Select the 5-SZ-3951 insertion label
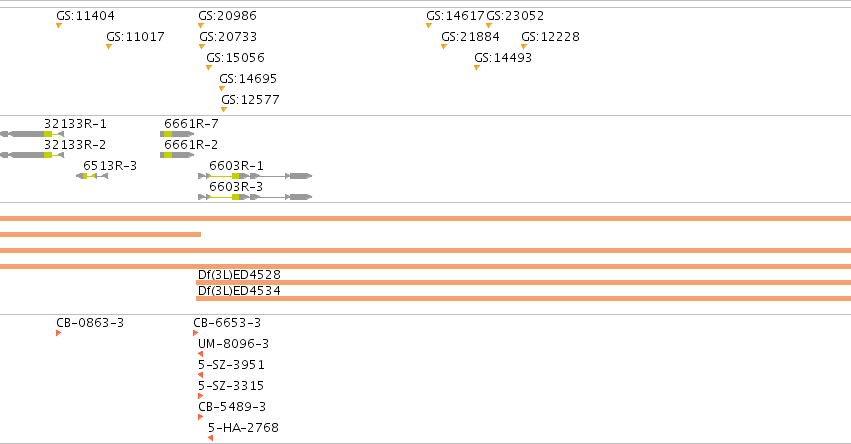This screenshot has height=444, width=851. [x=231, y=365]
